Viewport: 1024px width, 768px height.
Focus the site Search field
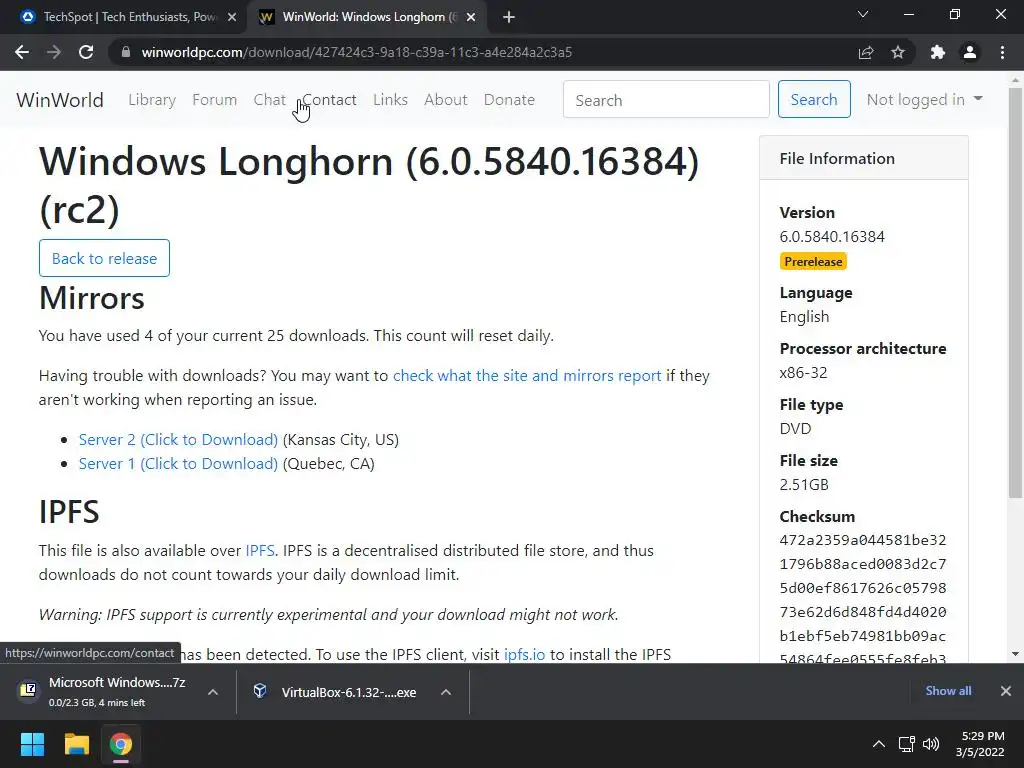click(666, 99)
